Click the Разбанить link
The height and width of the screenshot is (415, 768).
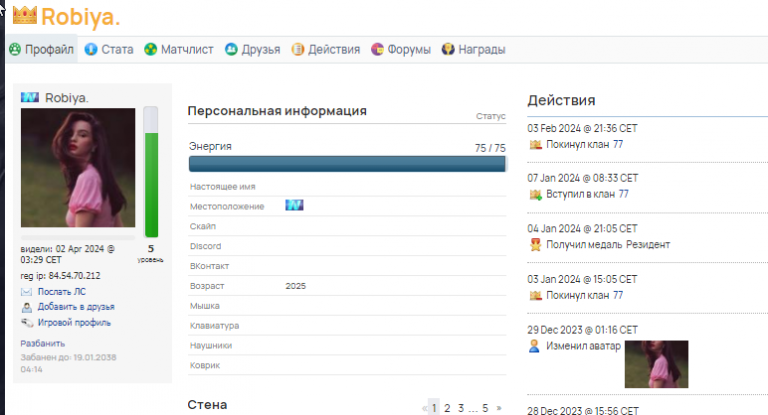click(43, 343)
